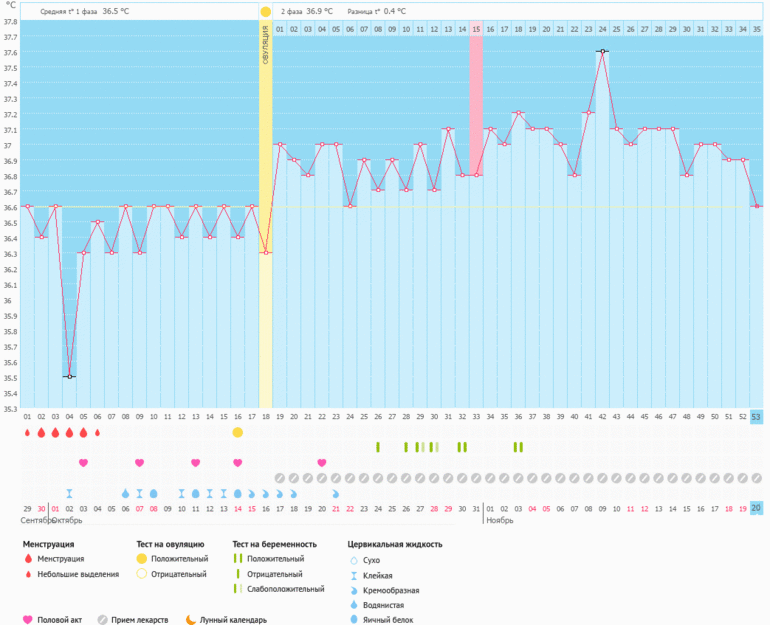770x625 pixels.
Task: Click the Сухо legend drop icon
Action: (x=353, y=560)
